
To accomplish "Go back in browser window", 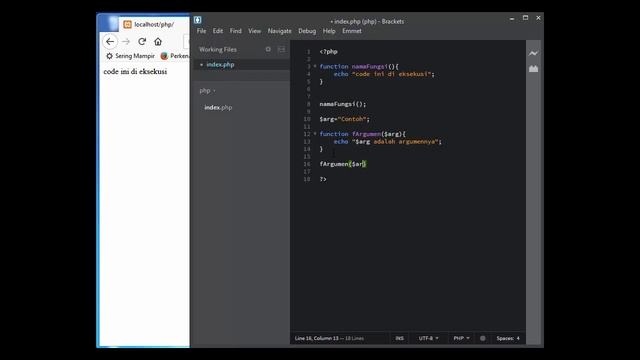I will click(x=110, y=42).
